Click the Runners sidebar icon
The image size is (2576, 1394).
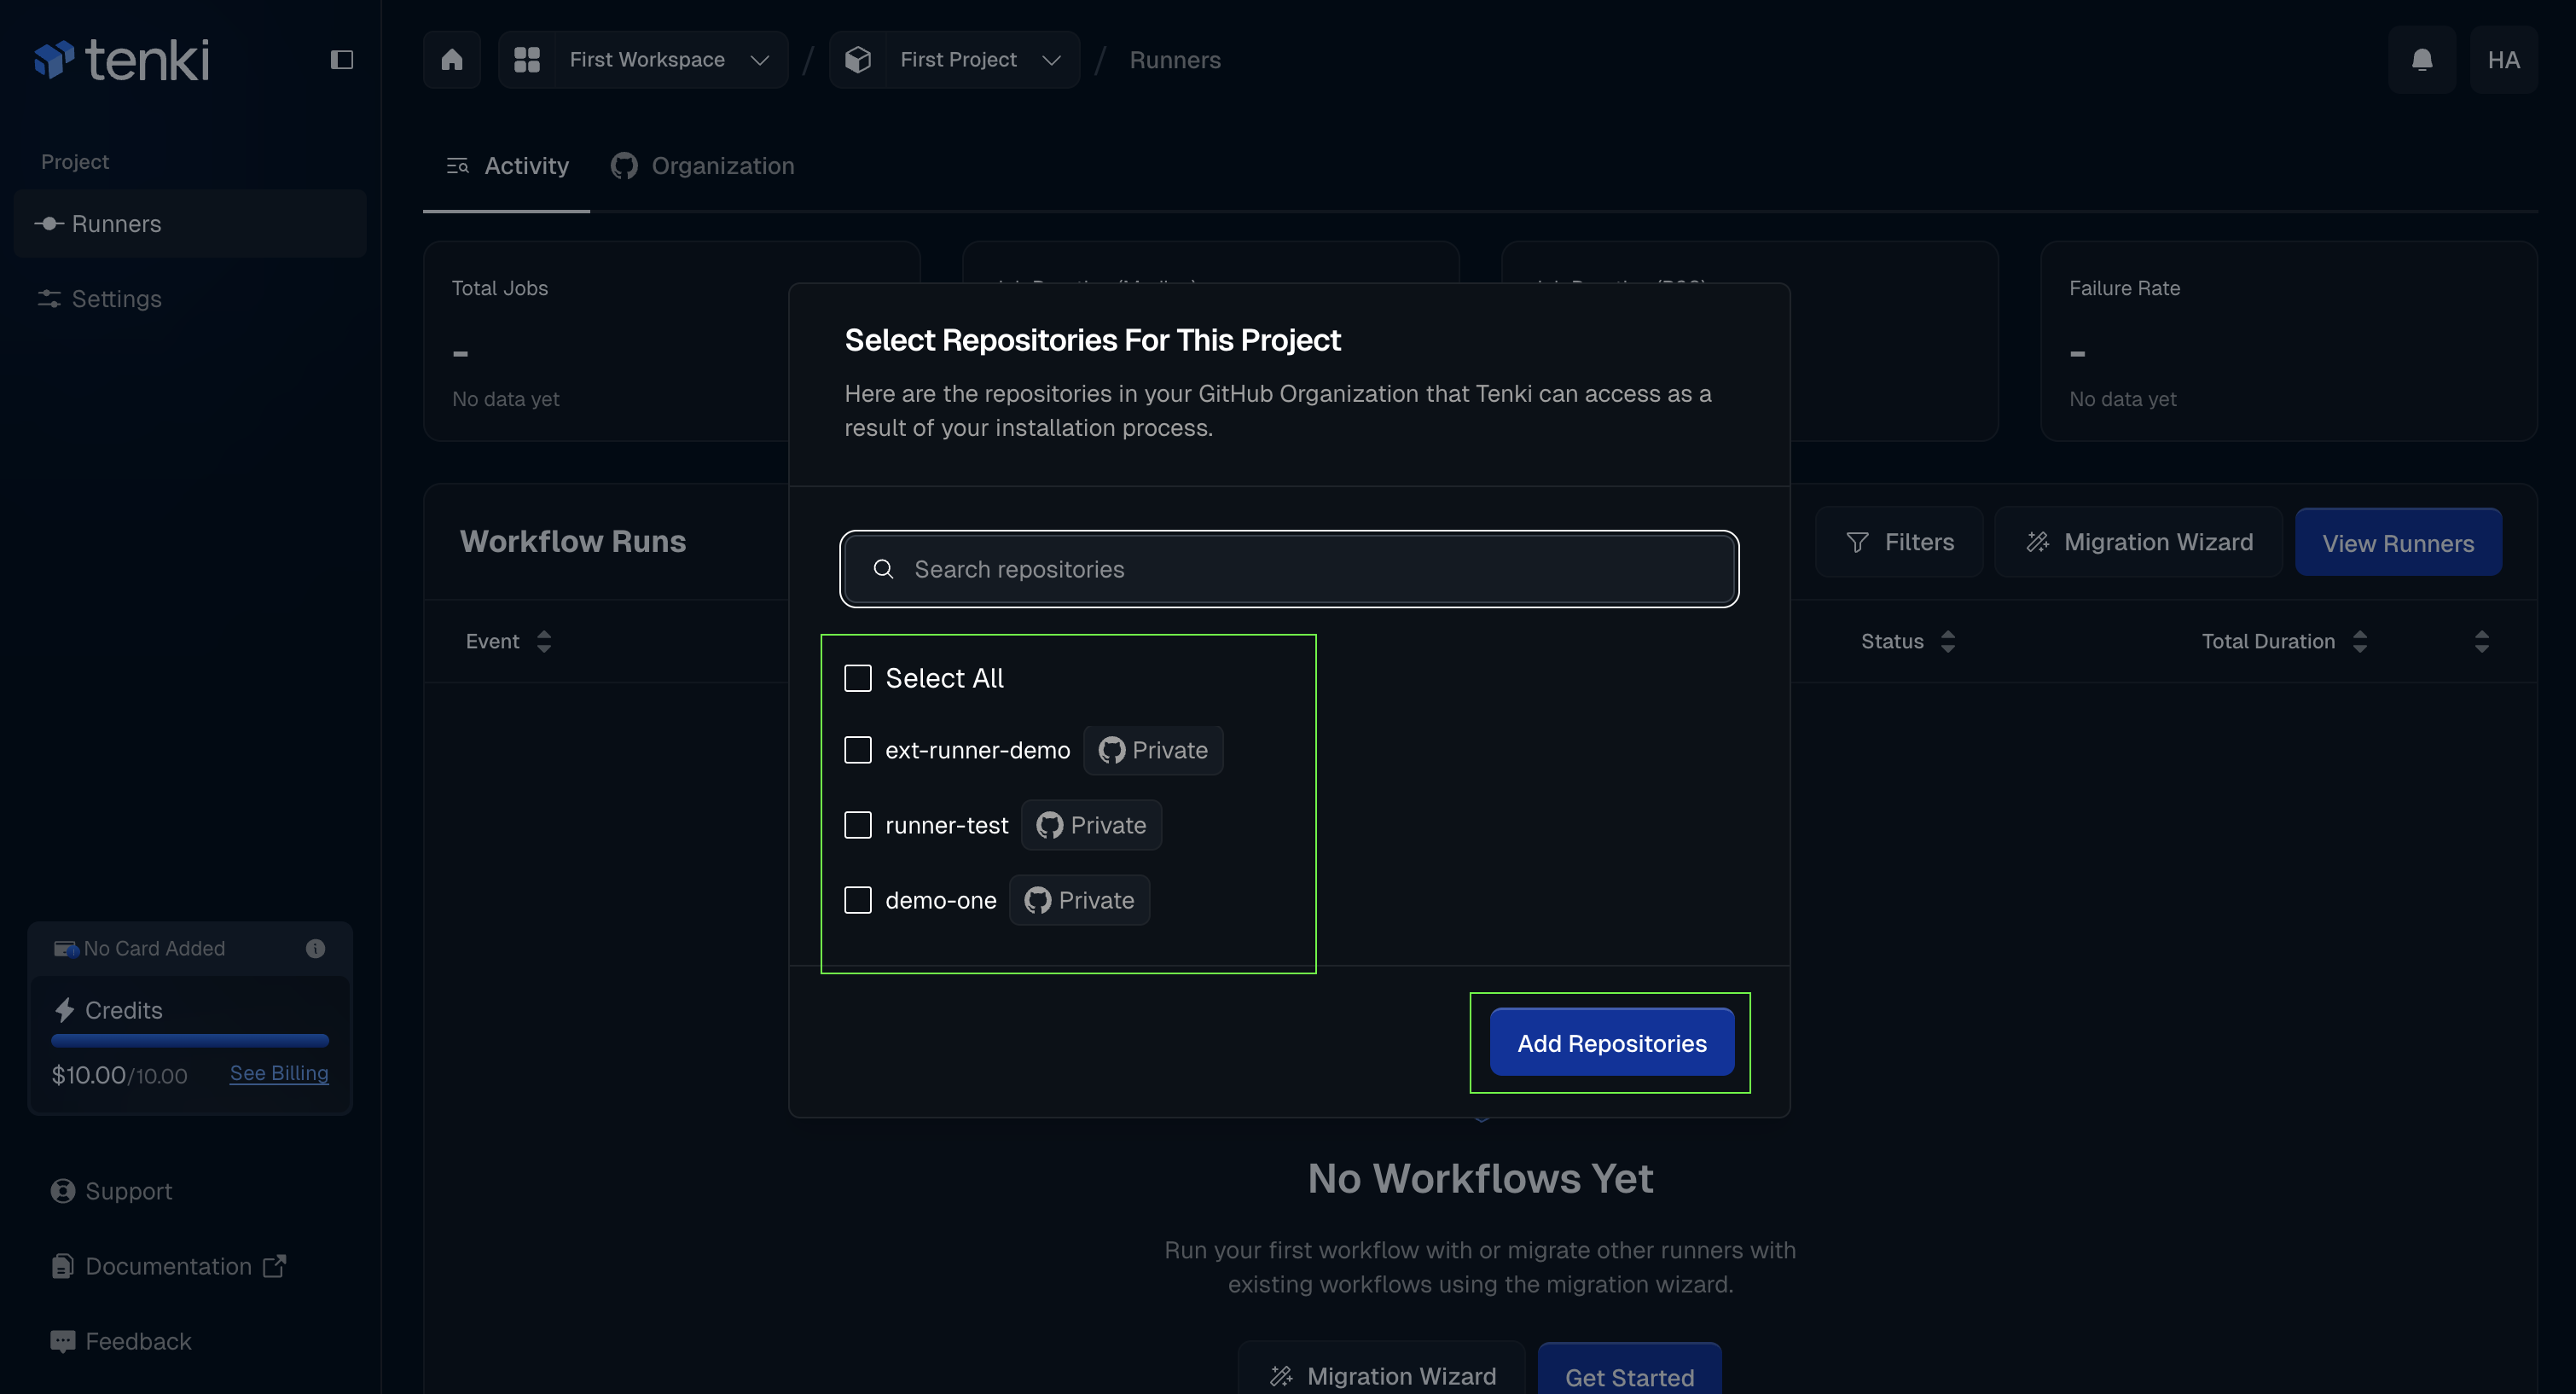tap(50, 223)
